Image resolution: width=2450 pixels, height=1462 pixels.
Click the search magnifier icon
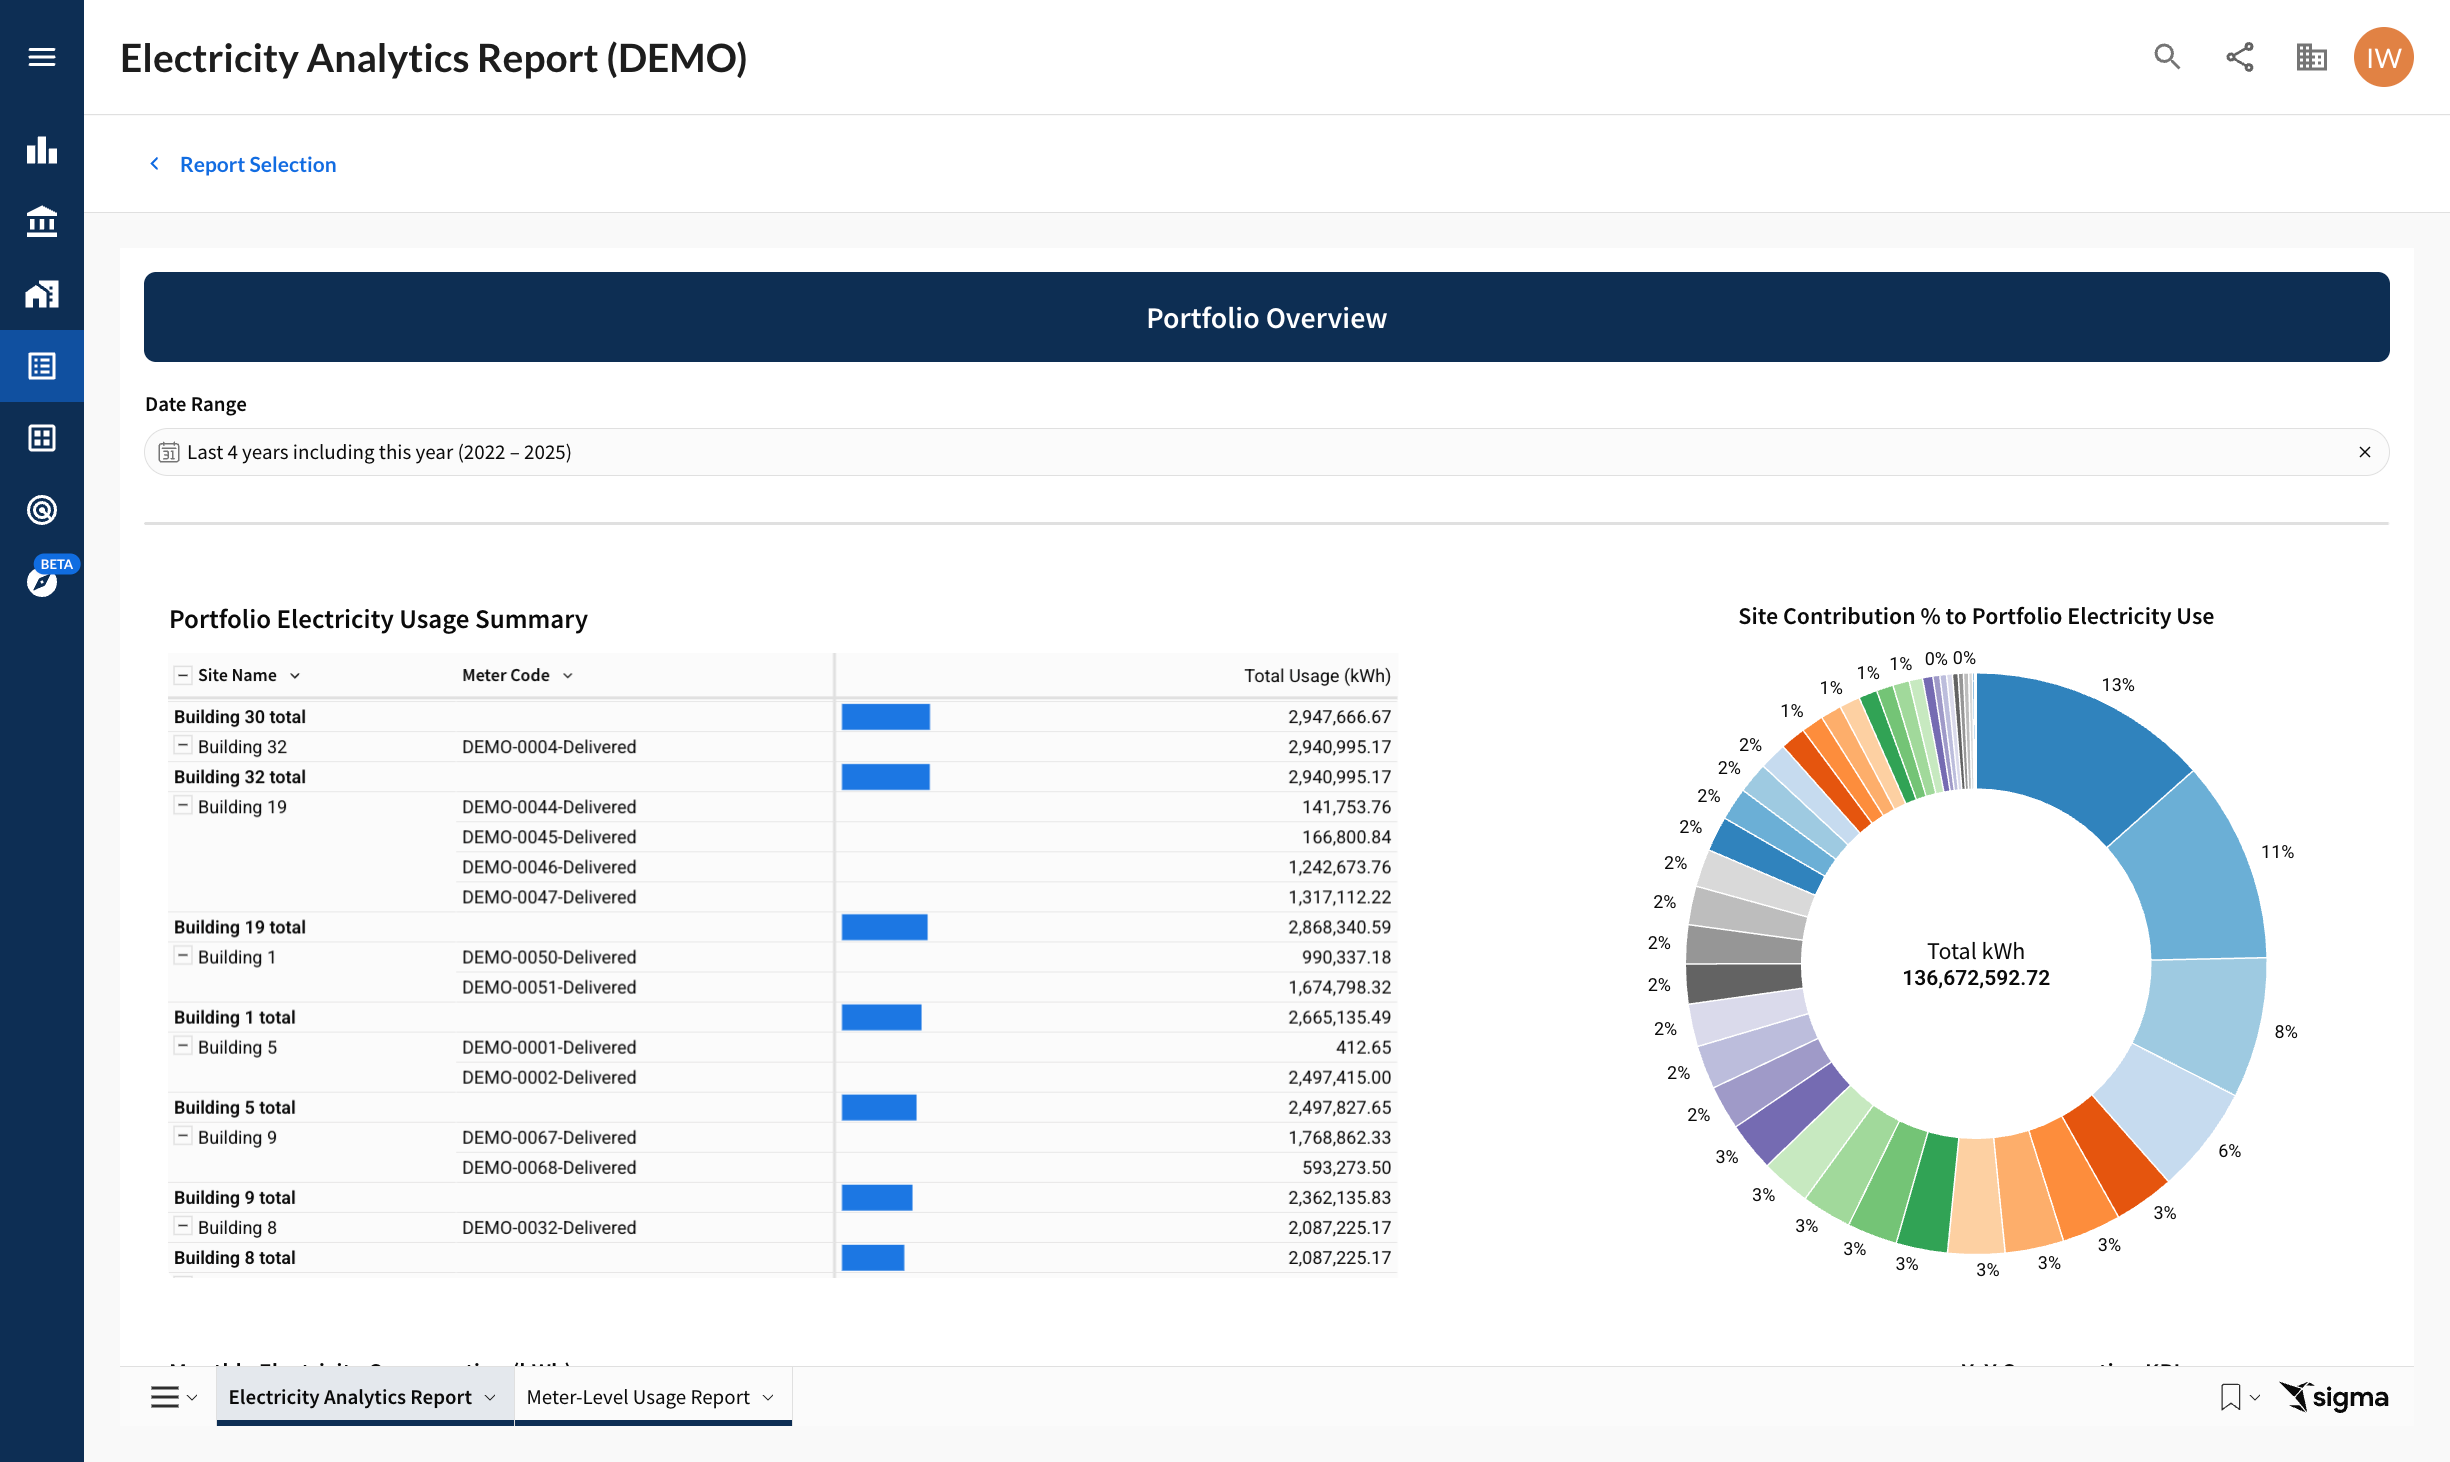click(2166, 57)
